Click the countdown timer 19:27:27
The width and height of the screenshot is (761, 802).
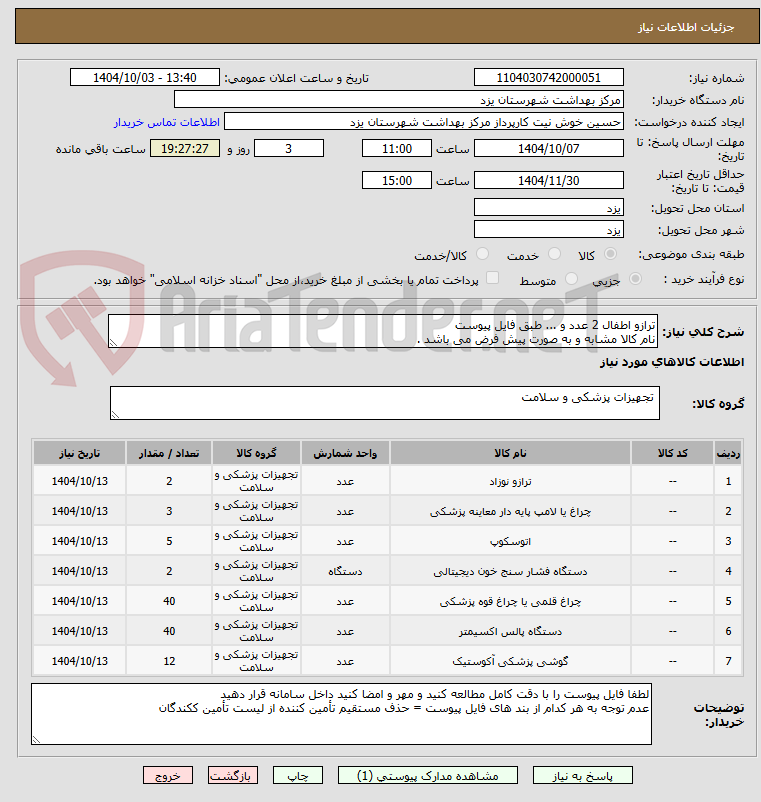pyautogui.click(x=185, y=148)
